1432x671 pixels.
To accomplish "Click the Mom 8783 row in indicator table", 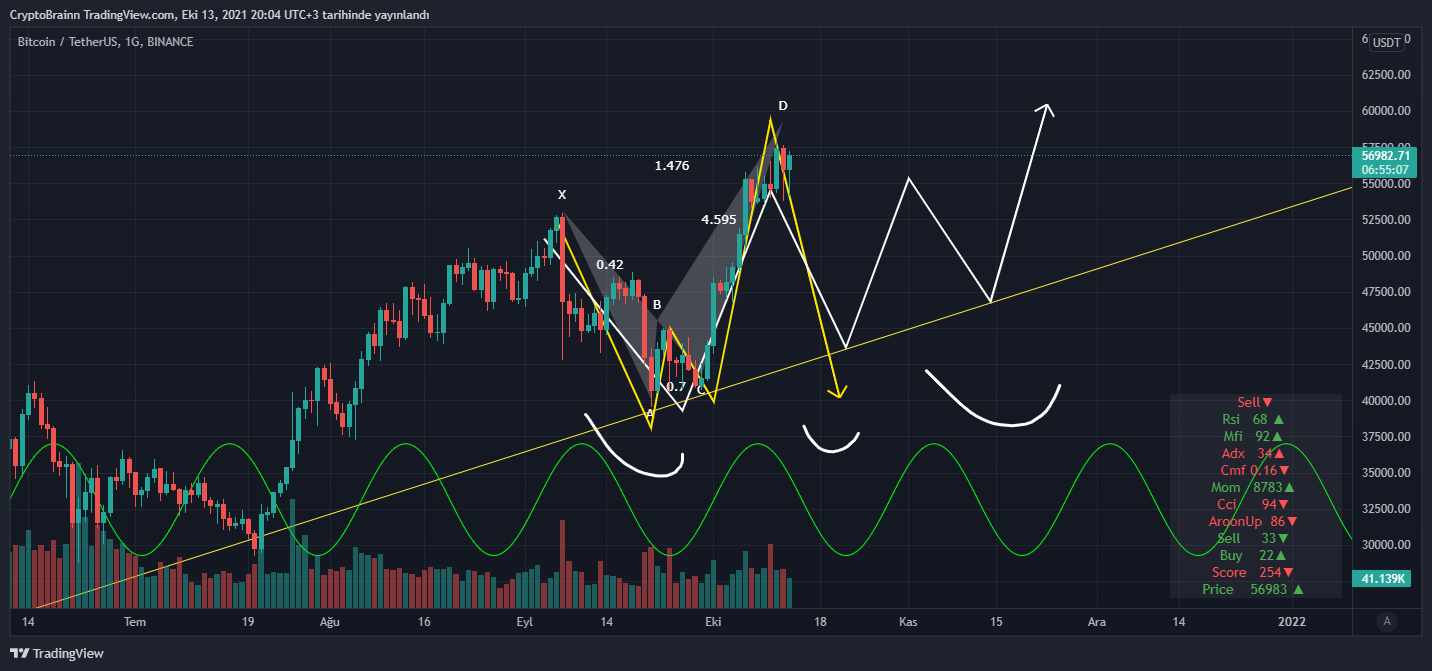I will [x=1253, y=487].
